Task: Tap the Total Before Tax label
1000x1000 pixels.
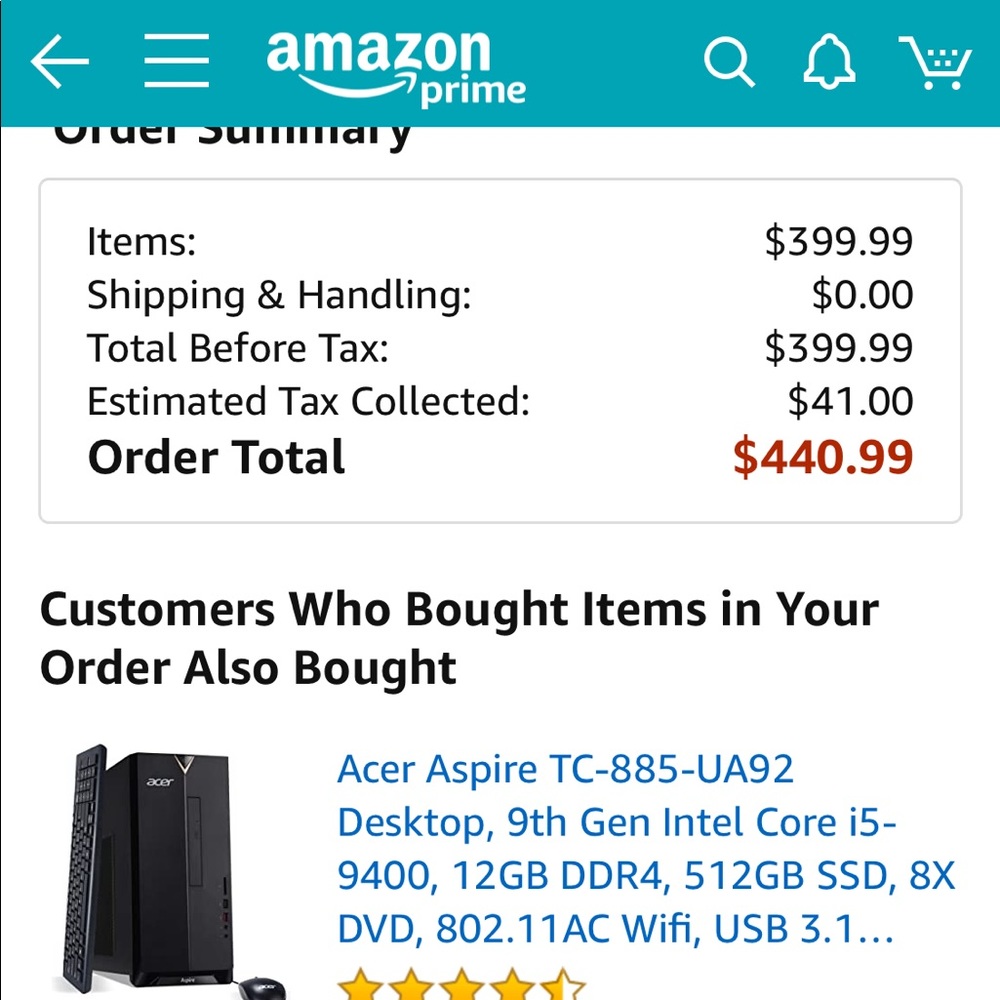Action: point(238,348)
